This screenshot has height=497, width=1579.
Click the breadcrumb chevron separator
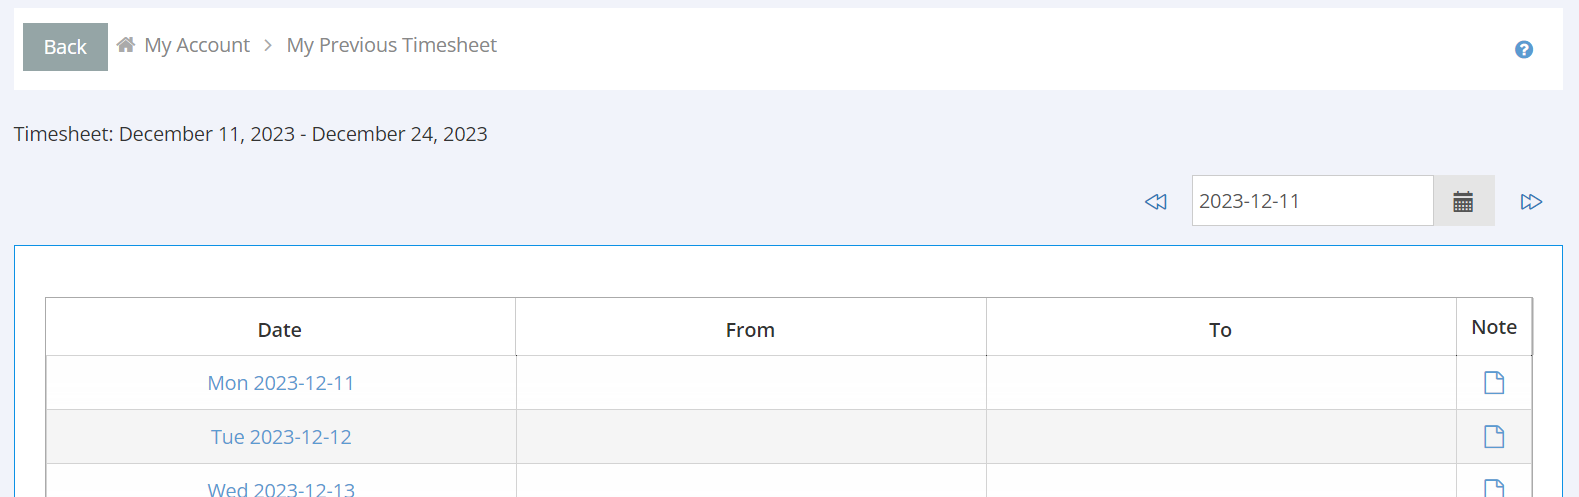click(x=268, y=46)
